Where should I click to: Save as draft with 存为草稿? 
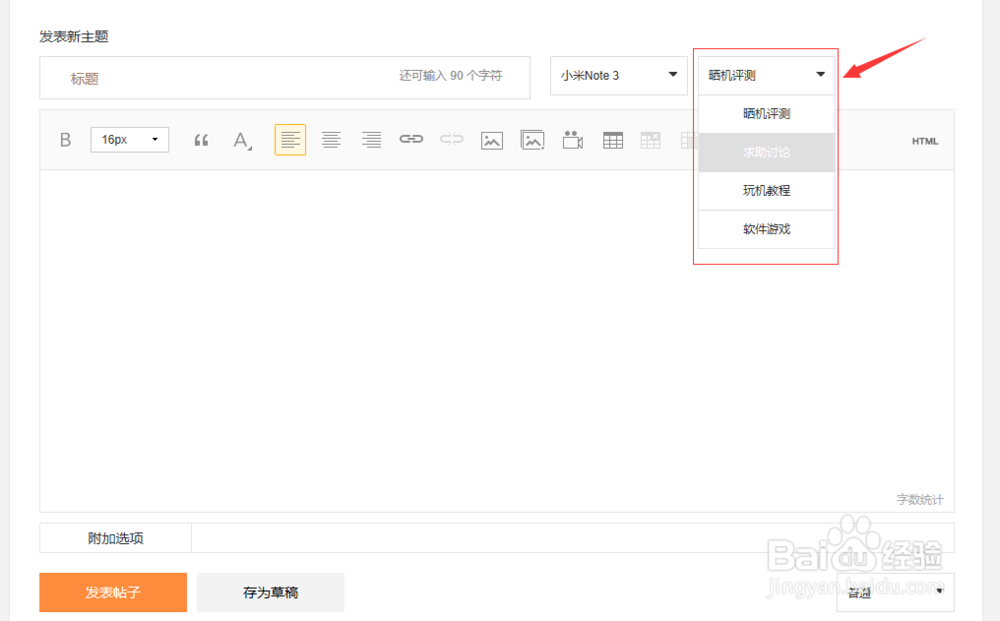[x=270, y=592]
